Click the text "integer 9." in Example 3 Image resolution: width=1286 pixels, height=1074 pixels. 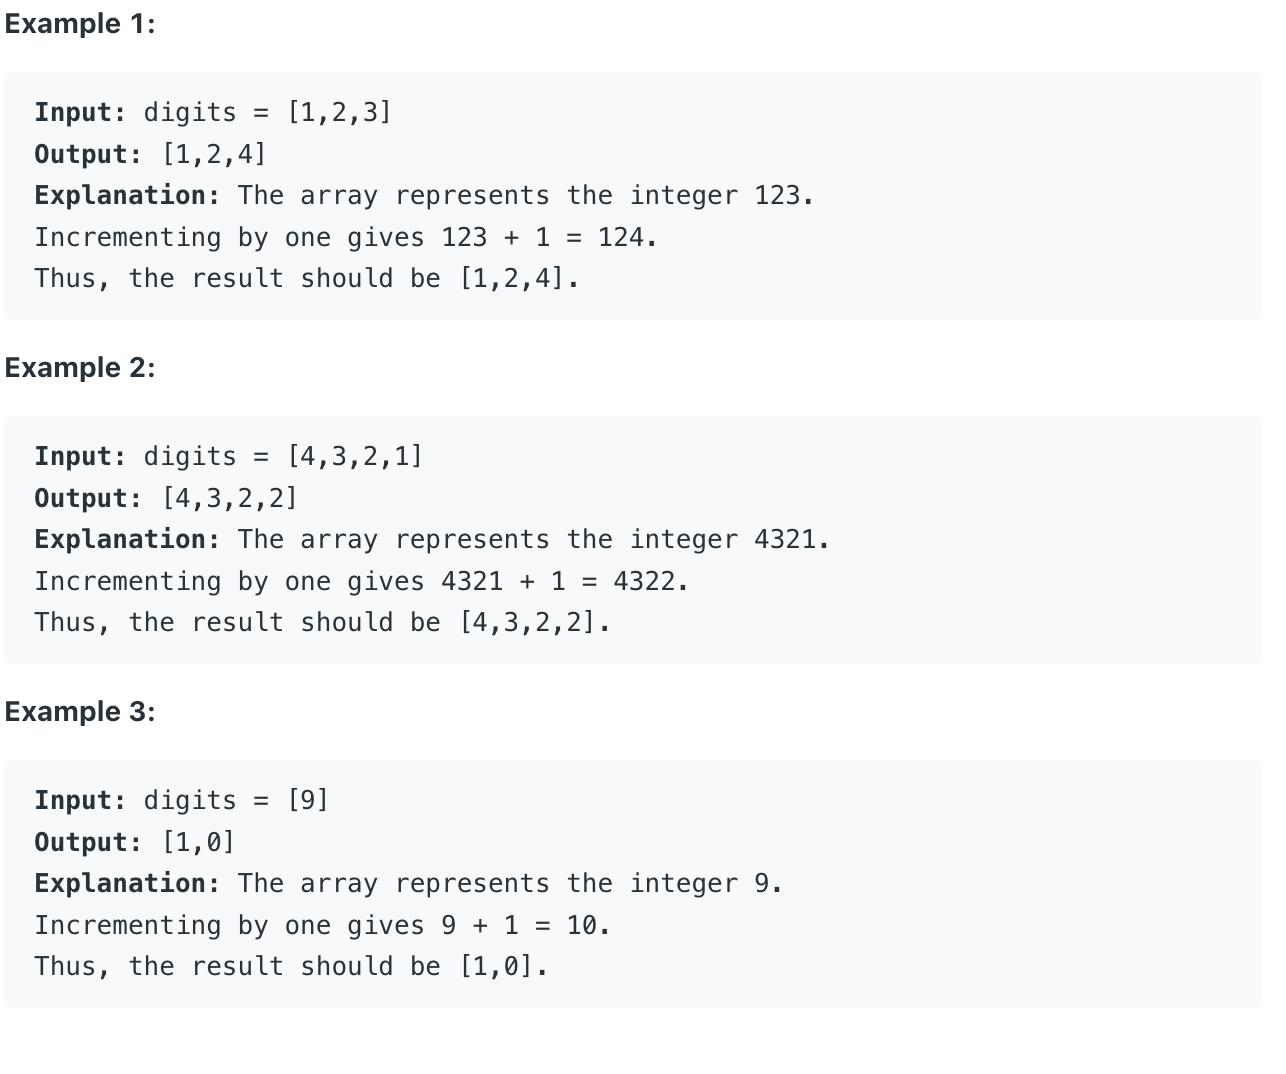706,883
